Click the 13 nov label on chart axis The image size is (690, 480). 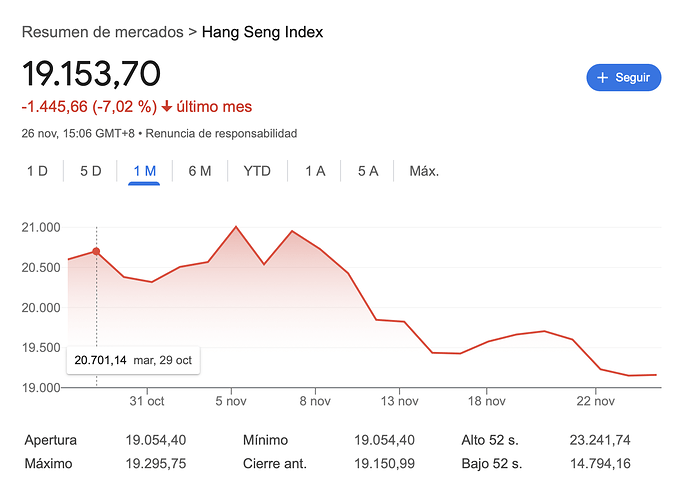coord(399,402)
